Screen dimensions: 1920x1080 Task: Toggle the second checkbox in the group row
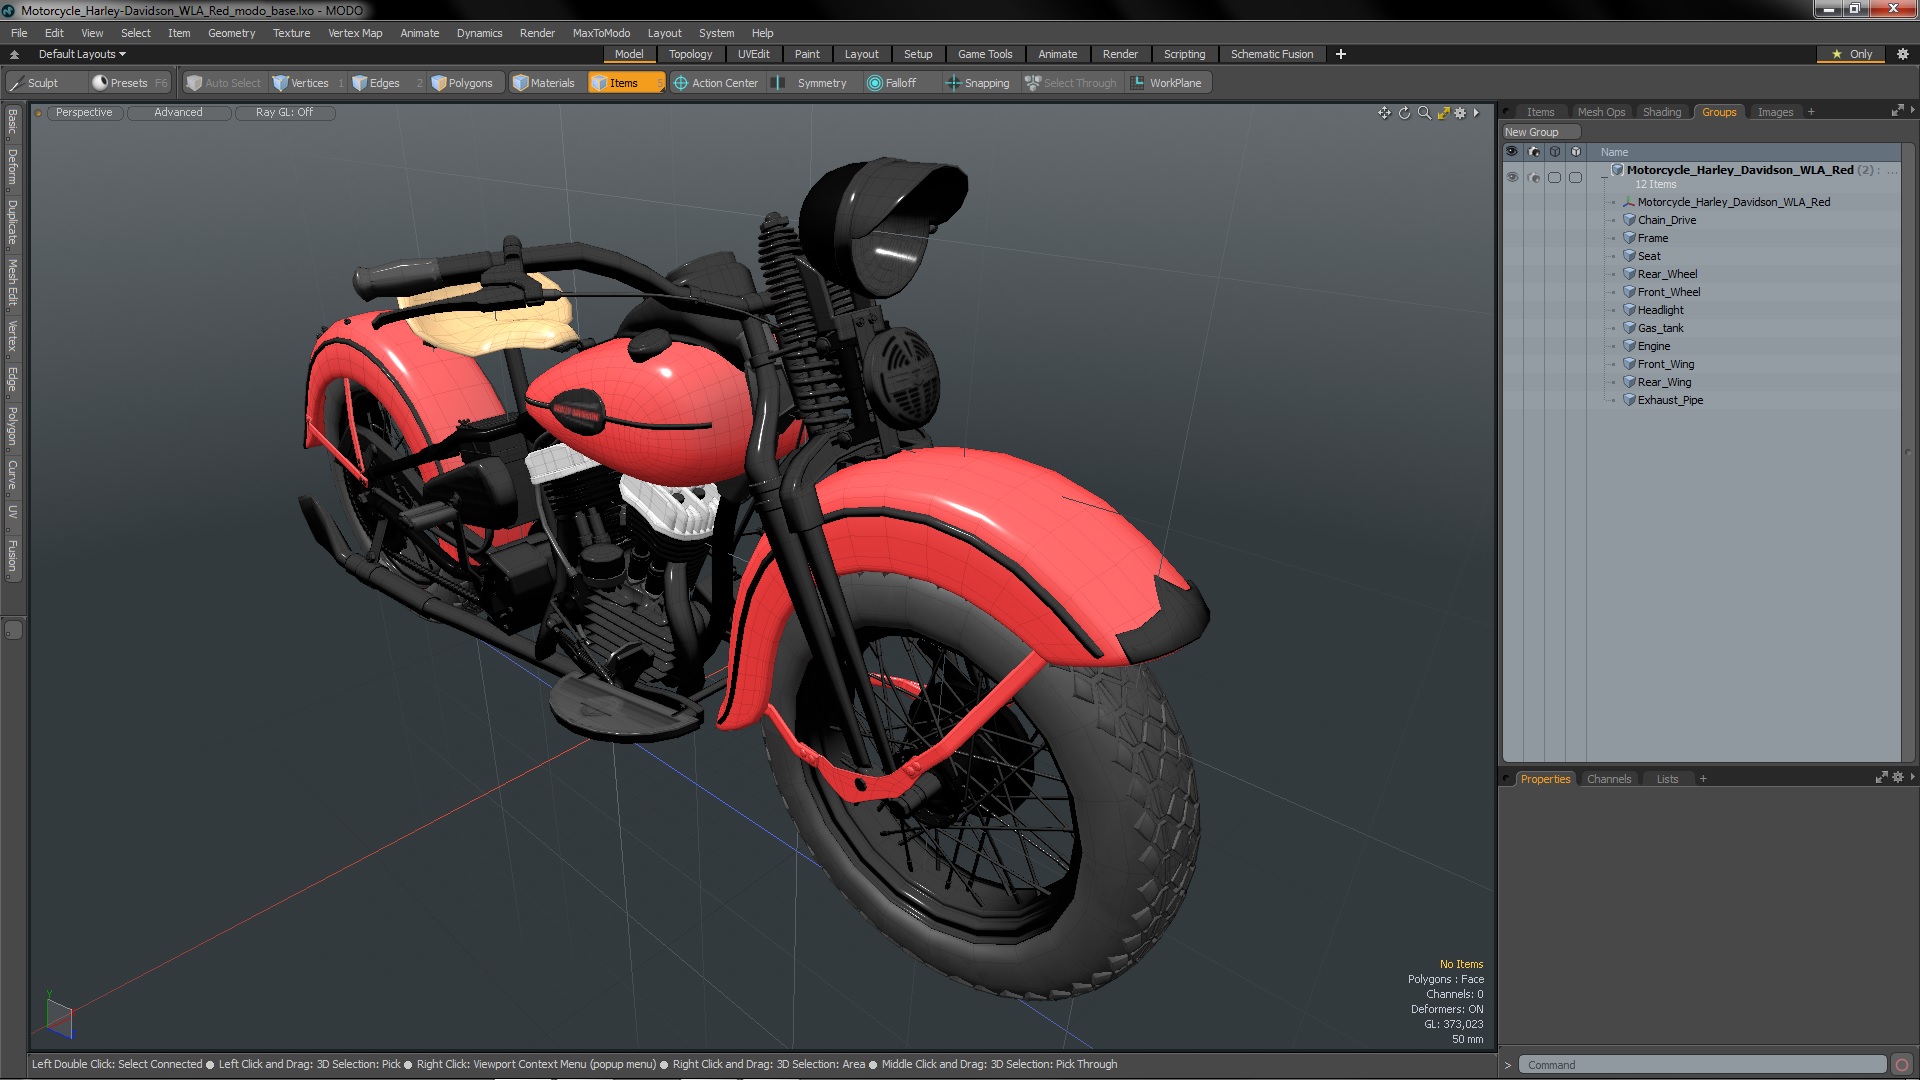click(1576, 177)
